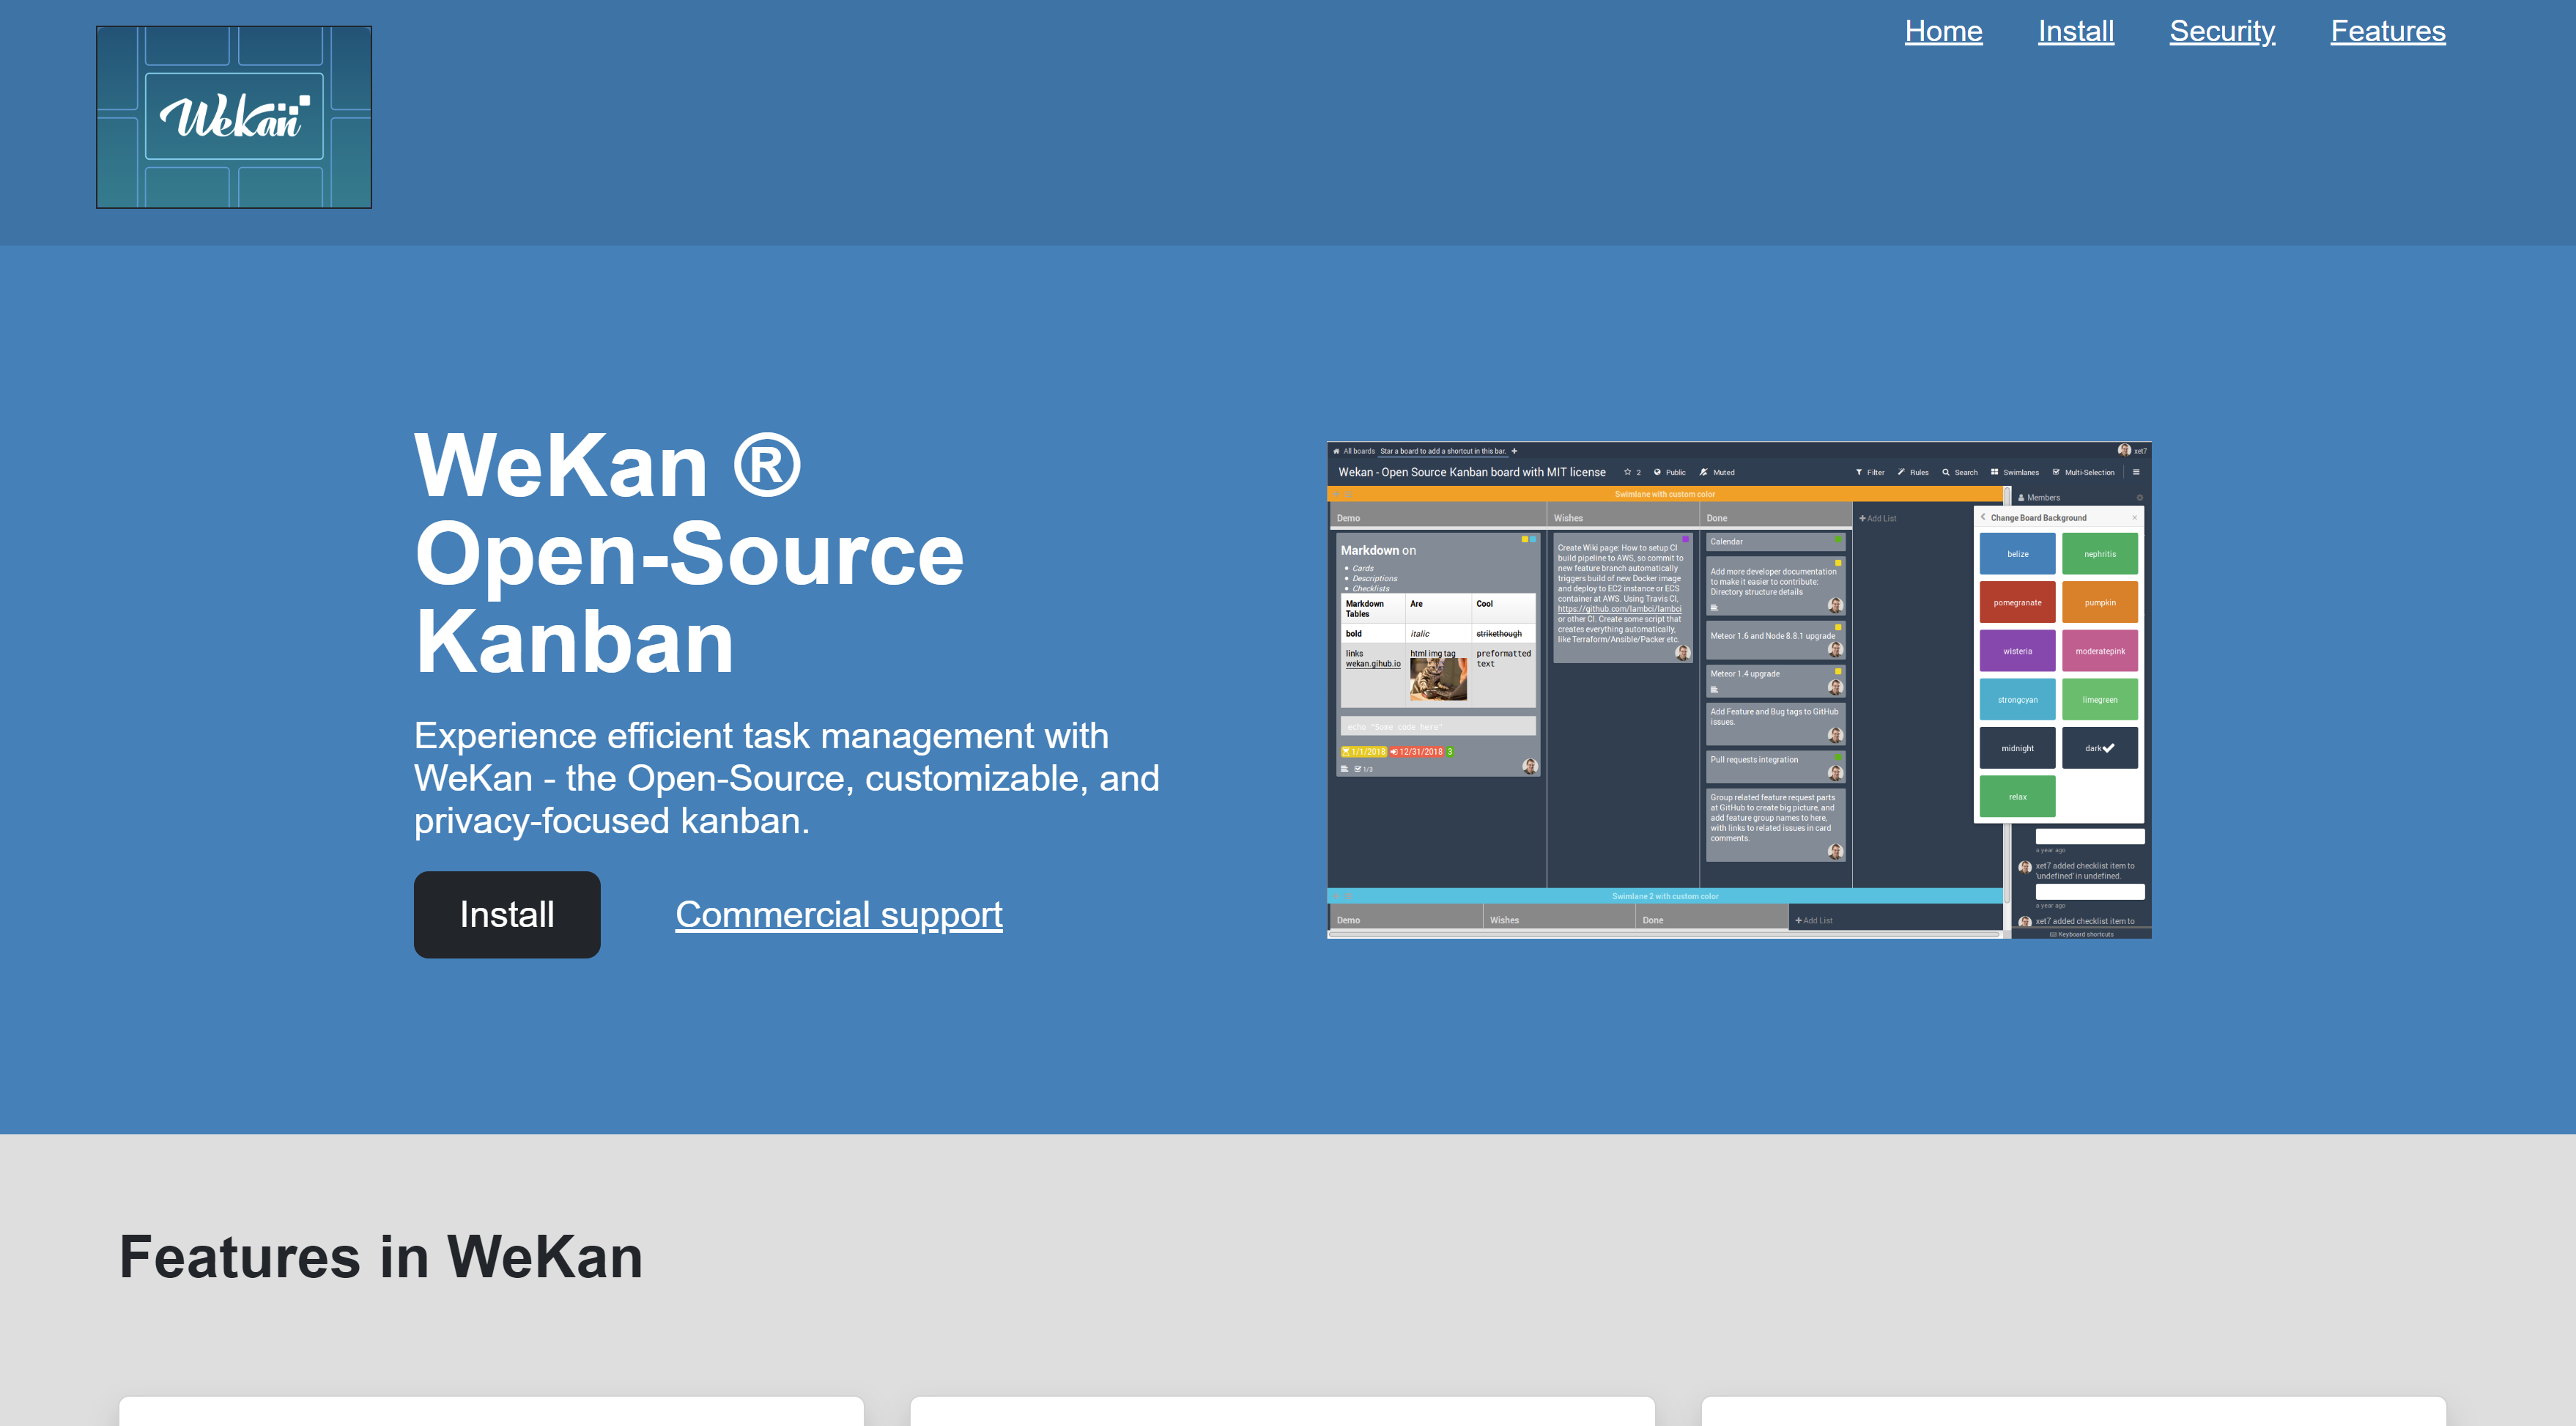The height and width of the screenshot is (1426, 2576).
Task: Click the Public visibility icon on board
Action: [x=1657, y=474]
